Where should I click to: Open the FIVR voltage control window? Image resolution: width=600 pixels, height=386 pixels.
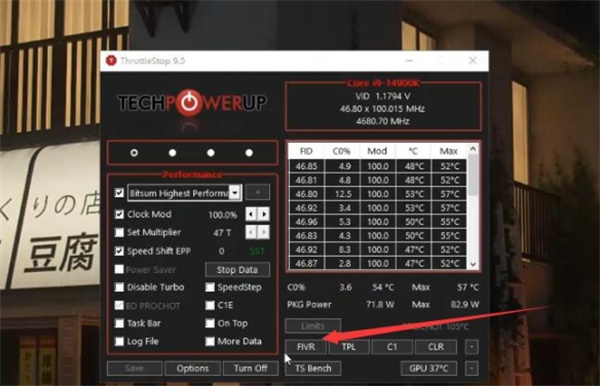[306, 347]
